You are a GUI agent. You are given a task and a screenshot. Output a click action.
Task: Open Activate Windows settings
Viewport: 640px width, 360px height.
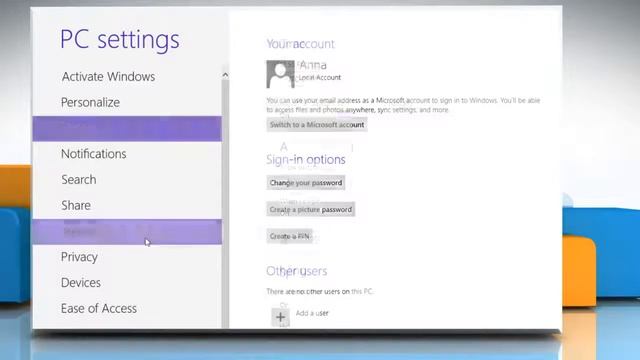[108, 76]
